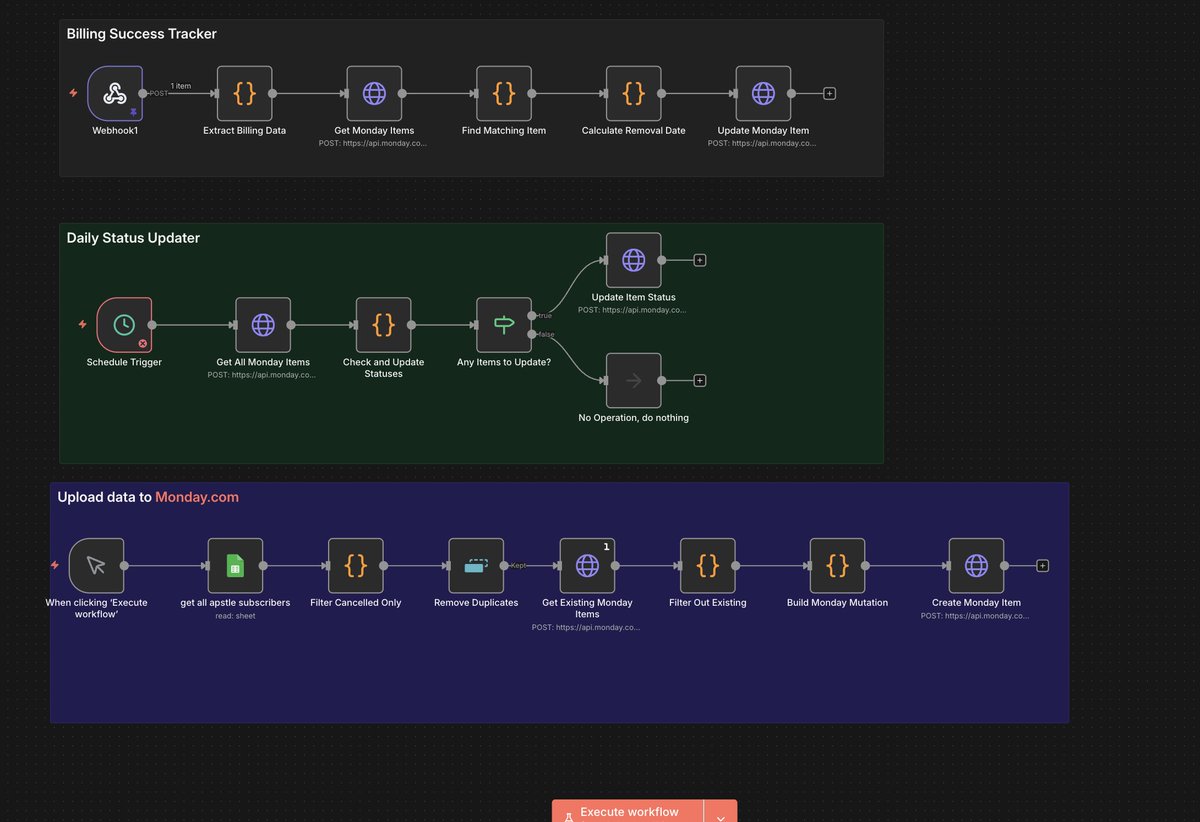Open the Extract Billing Data code node
Image resolution: width=1200 pixels, height=822 pixels.
[244, 93]
